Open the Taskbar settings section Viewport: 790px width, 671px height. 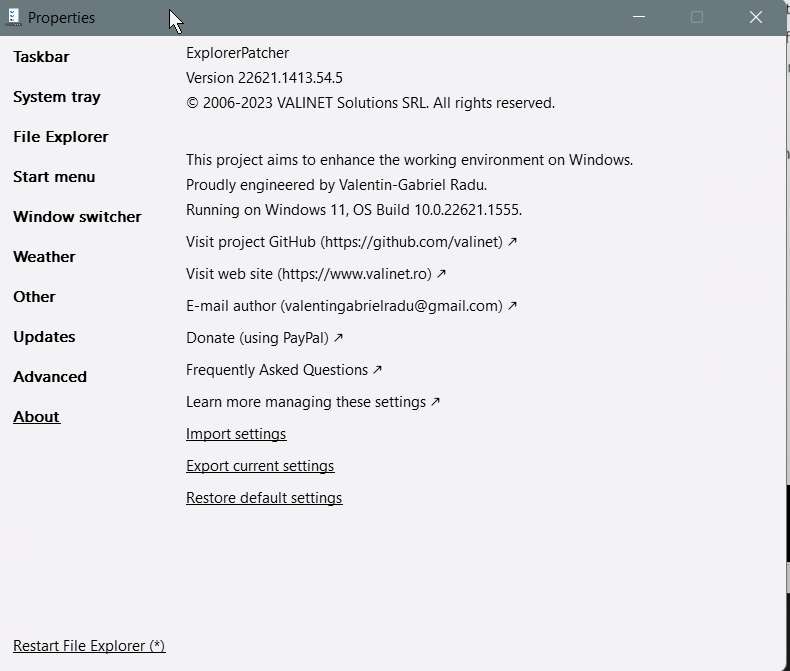pos(41,57)
